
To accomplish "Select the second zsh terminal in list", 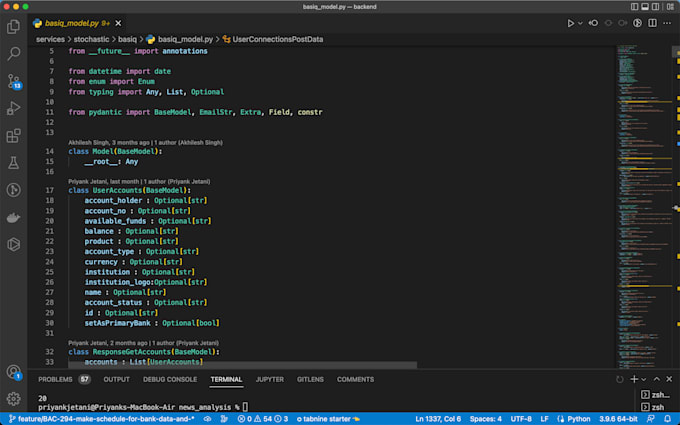I will click(653, 407).
